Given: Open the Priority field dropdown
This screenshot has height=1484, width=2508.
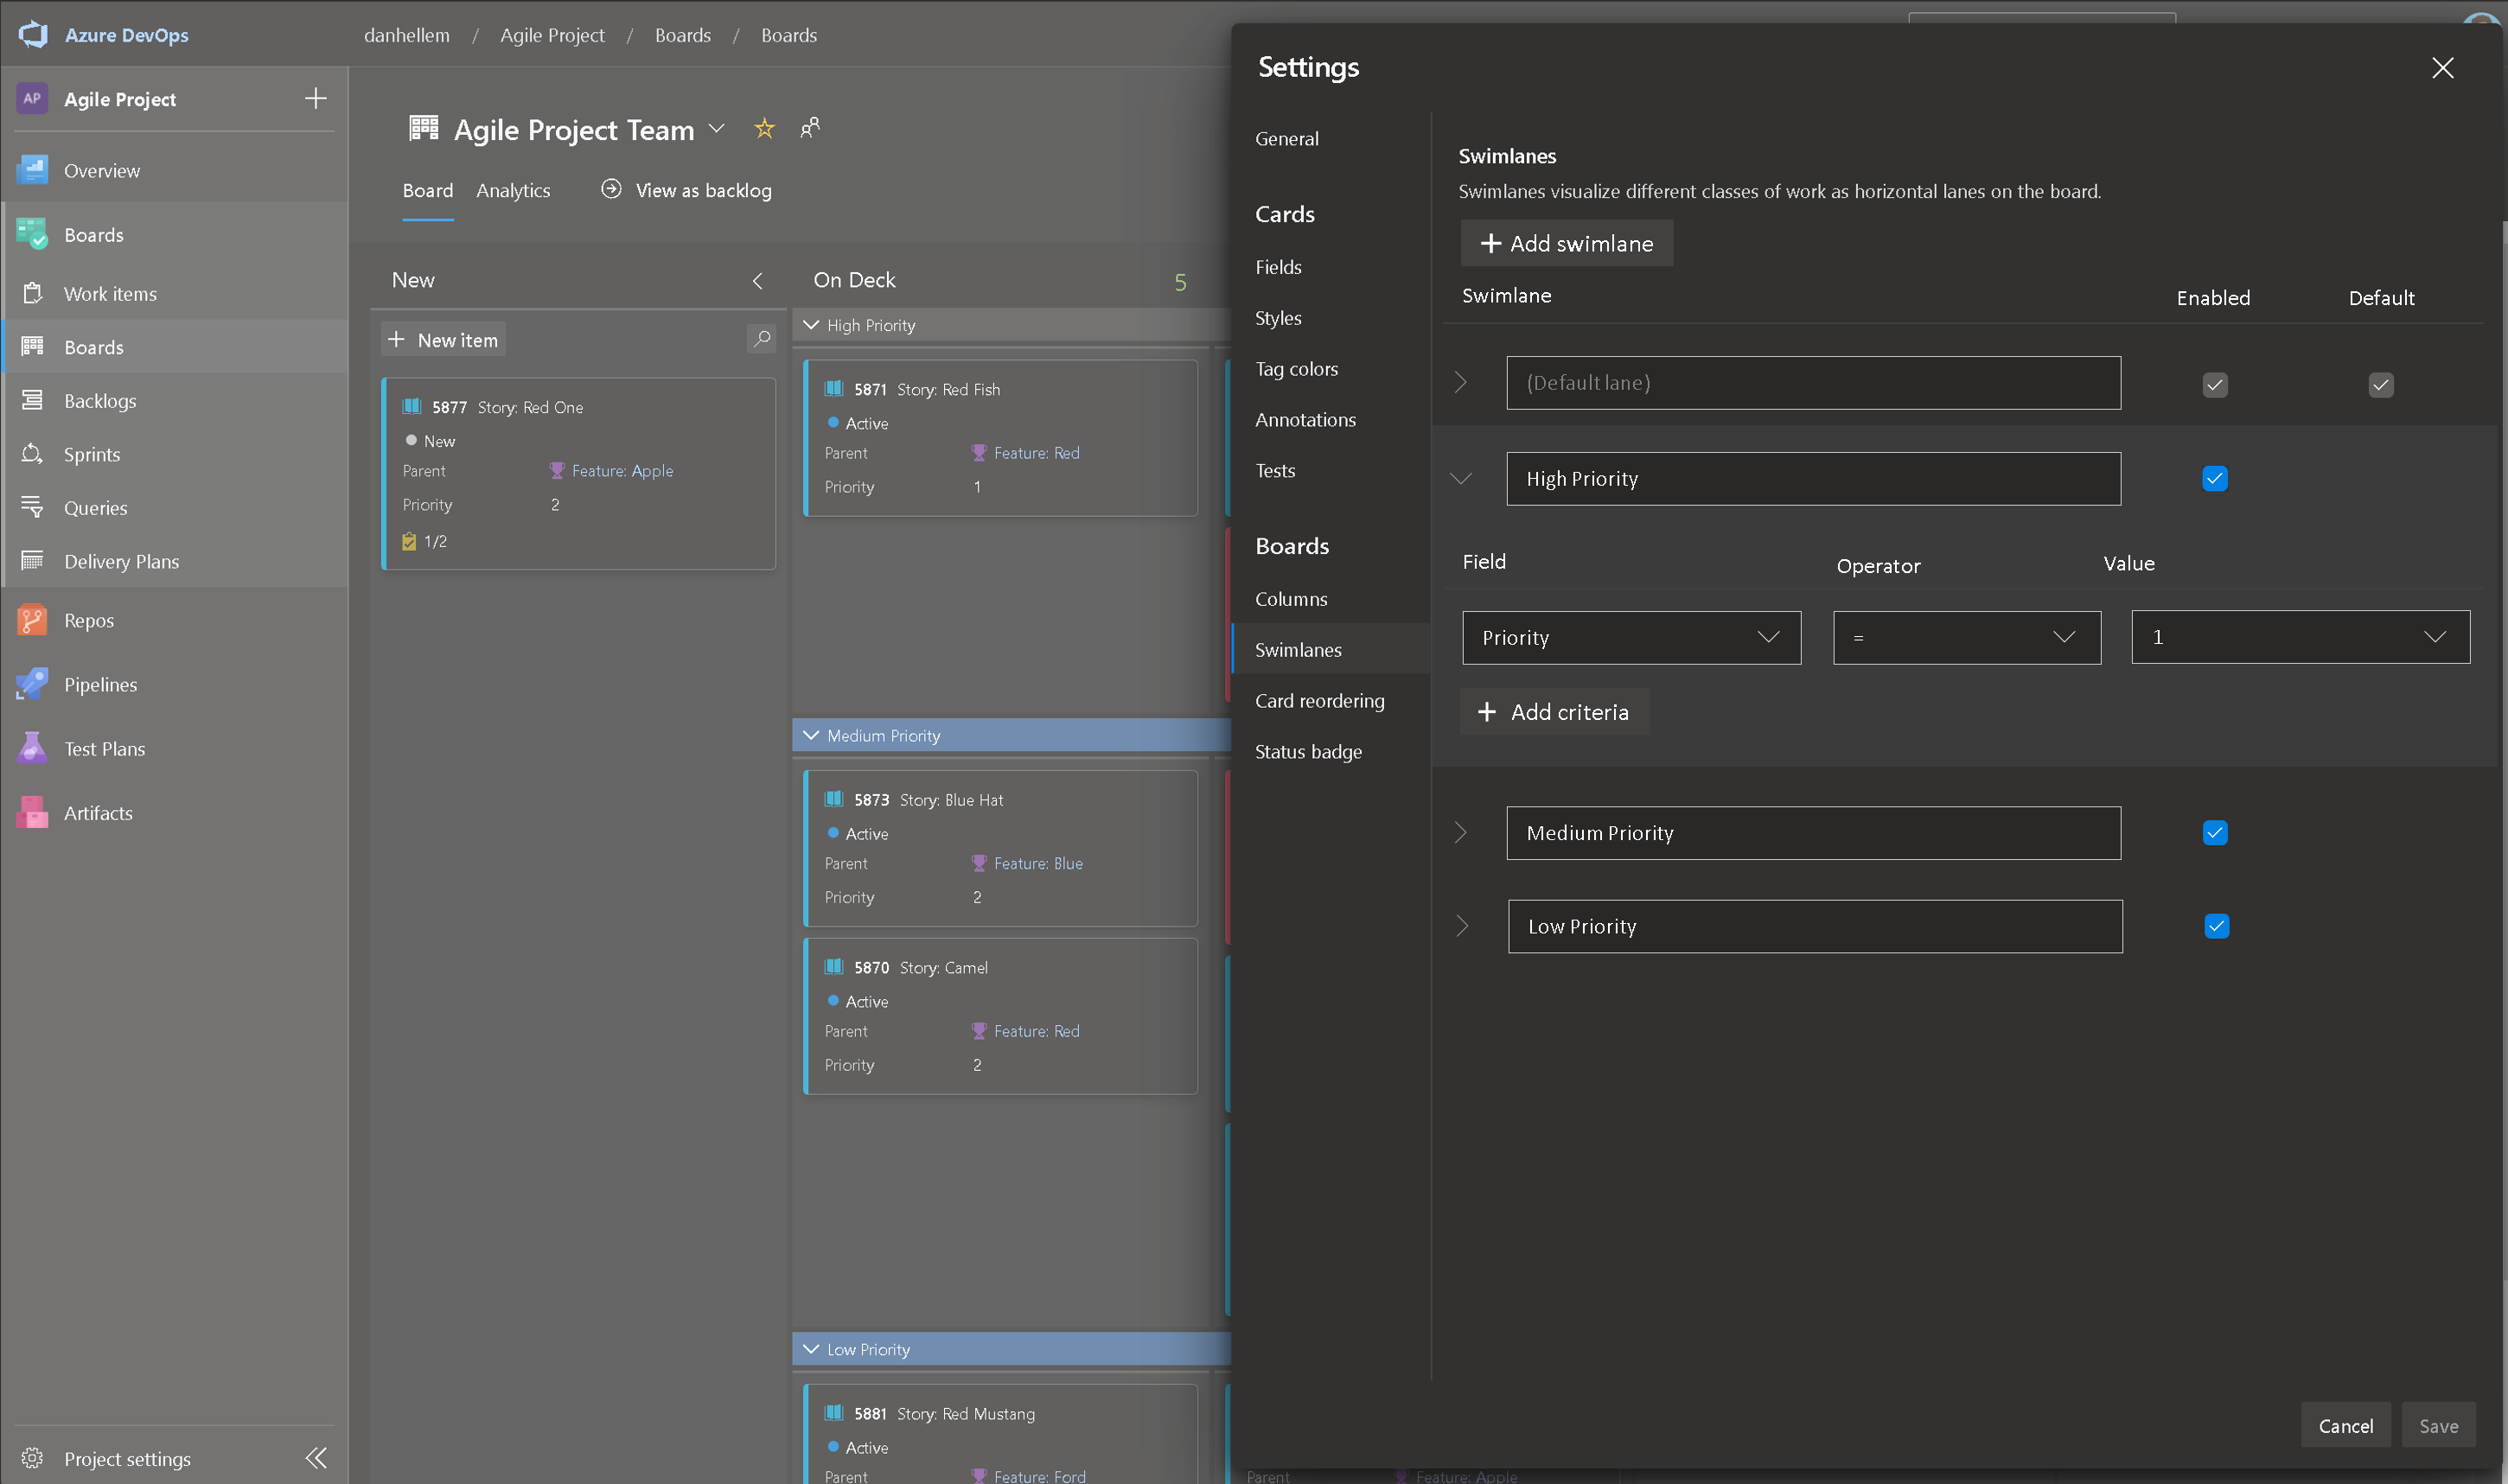Looking at the screenshot, I should pyautogui.click(x=1631, y=637).
